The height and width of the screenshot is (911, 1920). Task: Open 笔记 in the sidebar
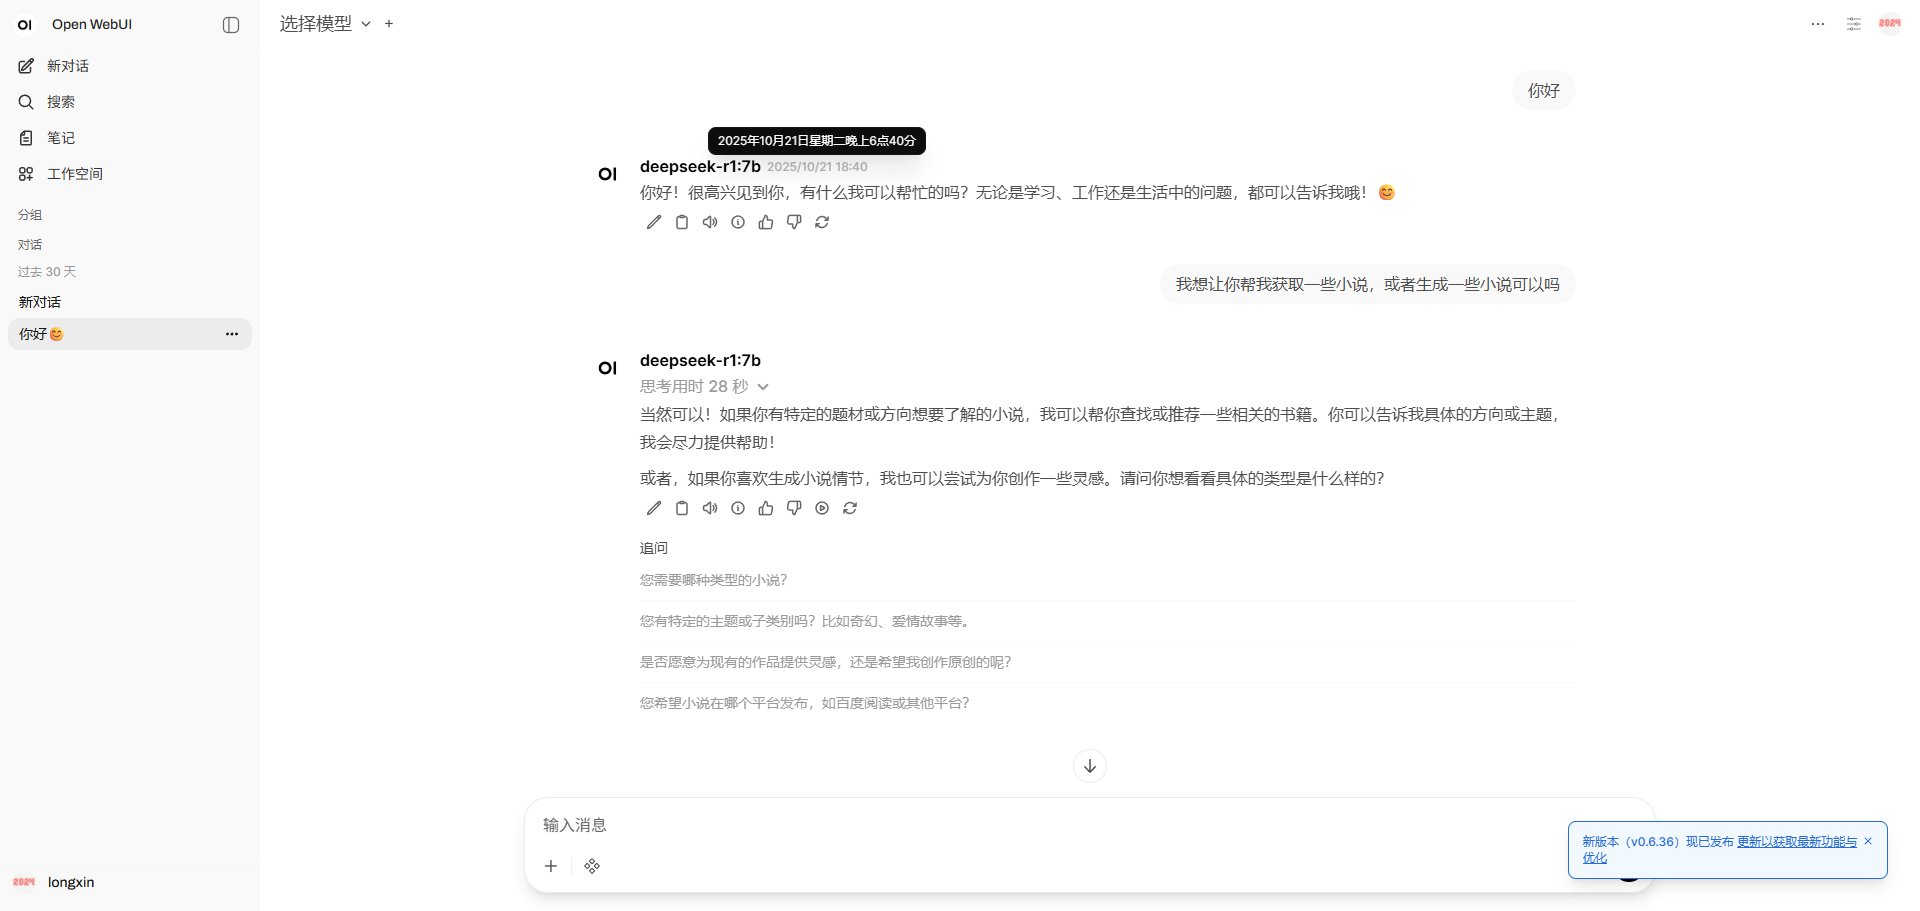click(x=60, y=138)
